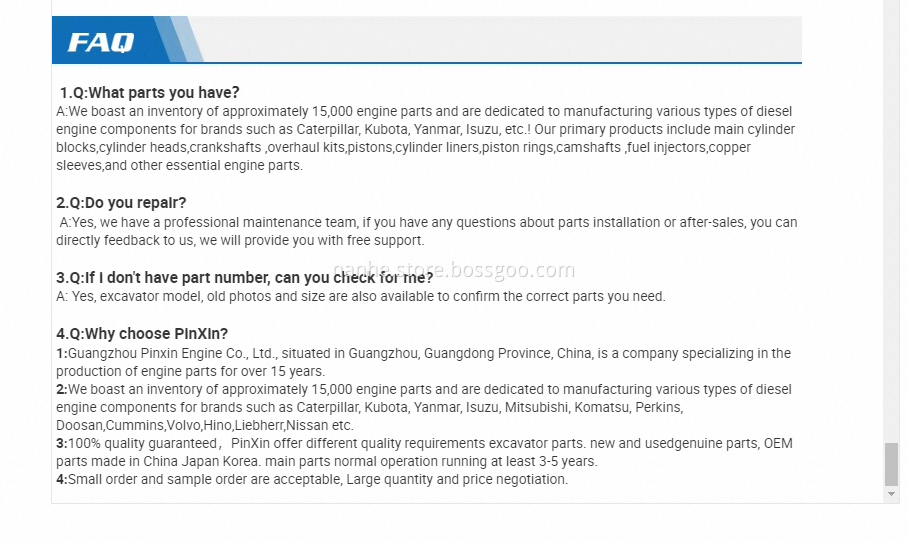Click the bold "3:" 100% quality guaranteed point

point(425,452)
